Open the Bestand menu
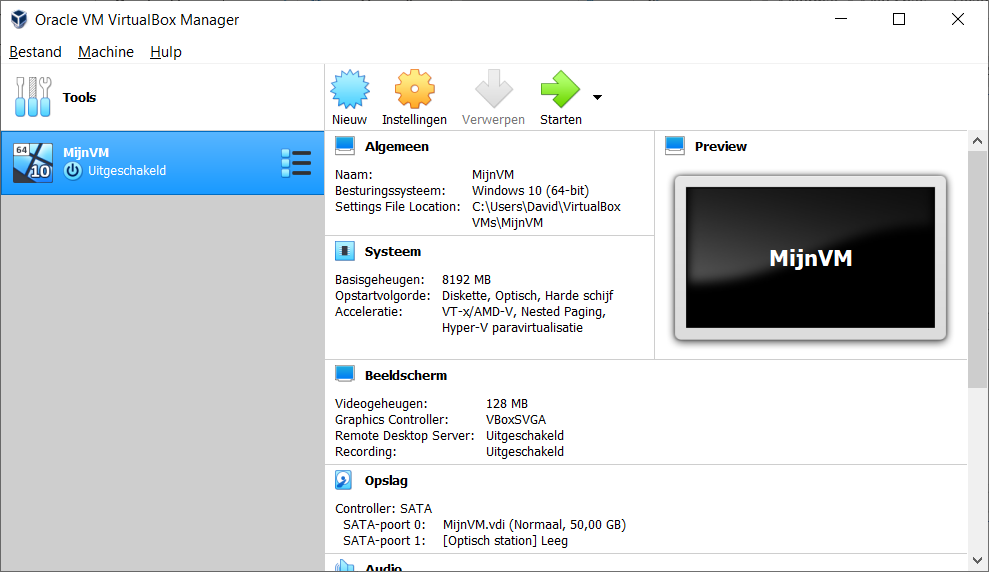The image size is (989, 572). pos(35,52)
